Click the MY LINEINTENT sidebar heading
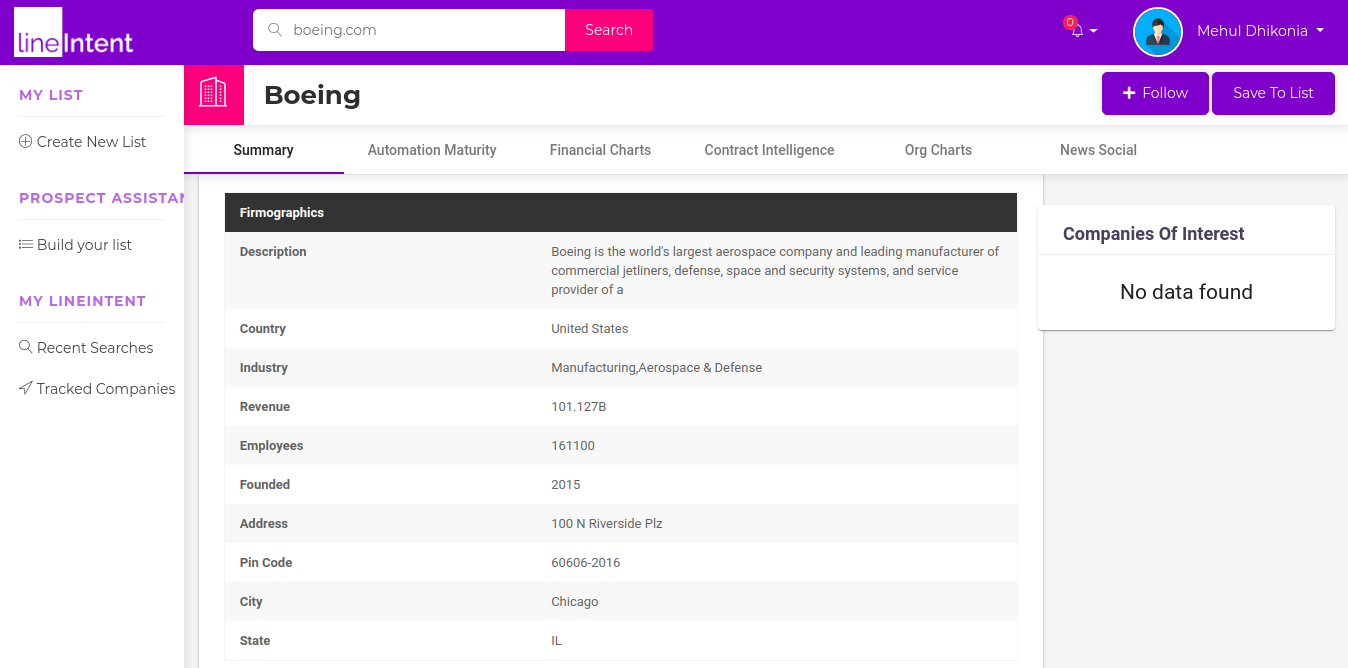Viewport: 1348px width, 668px height. 83,301
